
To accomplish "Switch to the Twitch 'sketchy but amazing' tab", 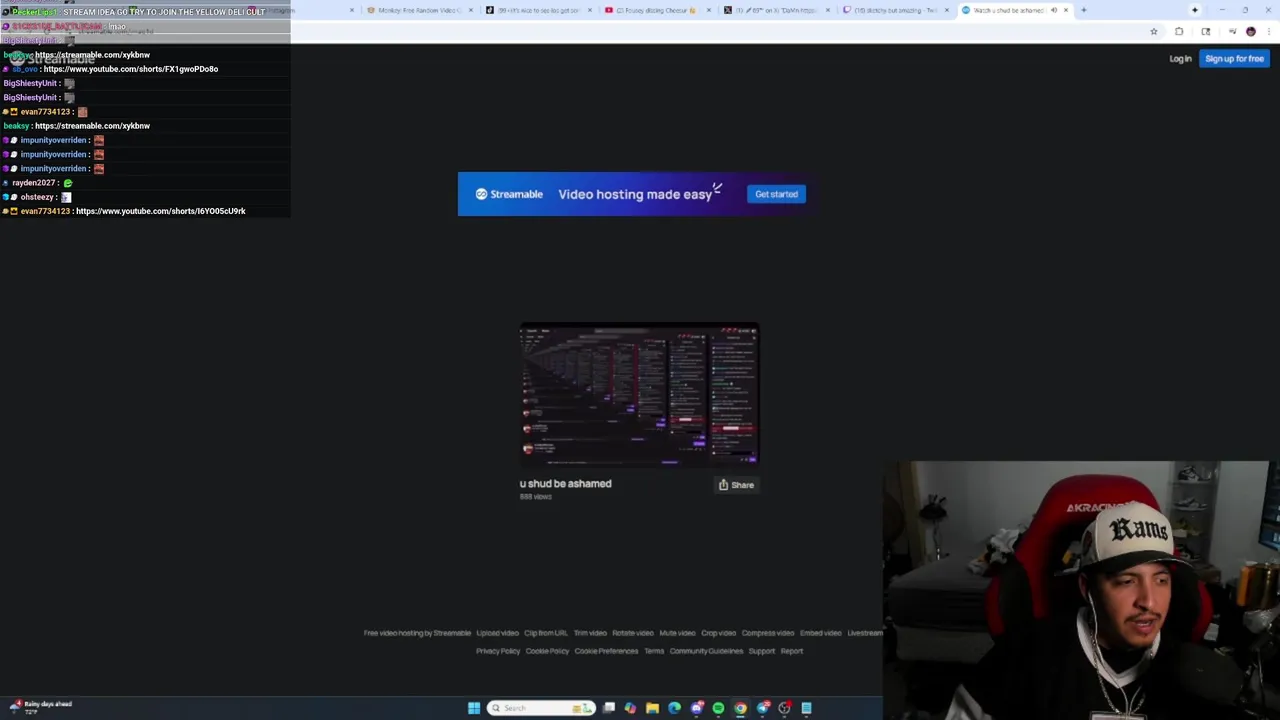I will click(895, 10).
